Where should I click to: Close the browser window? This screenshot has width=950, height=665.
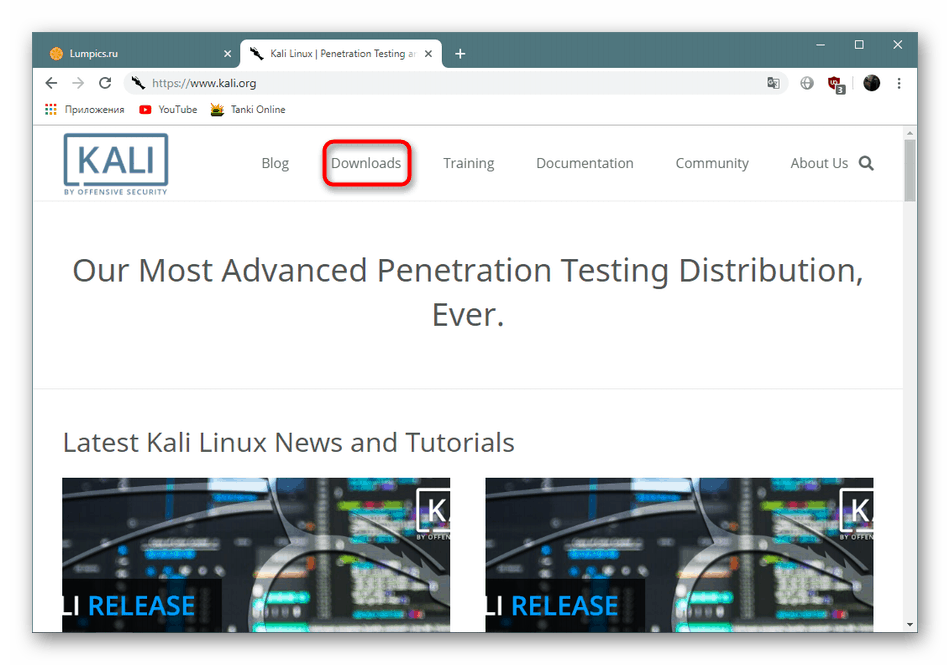[898, 45]
